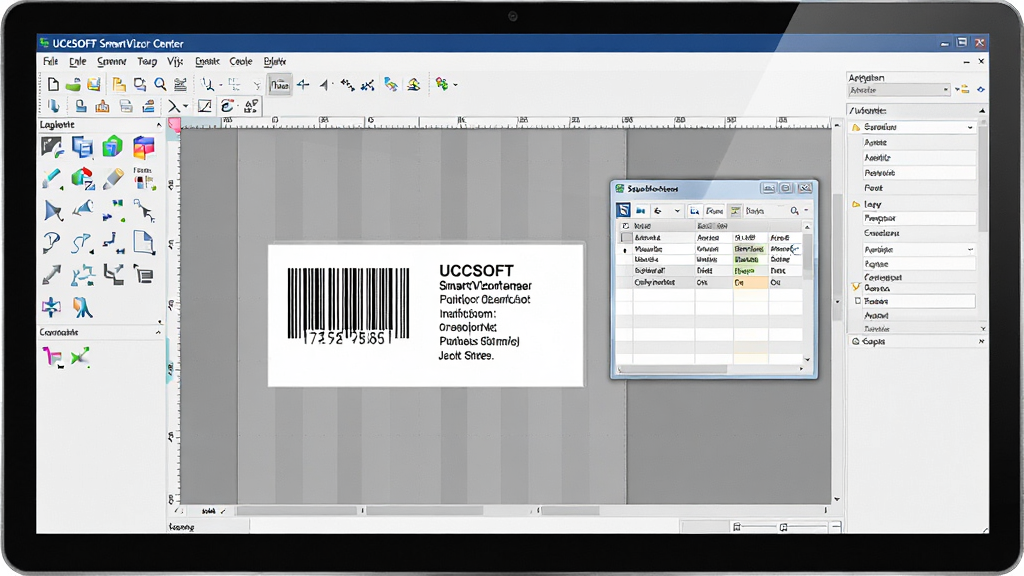Image resolution: width=1024 pixels, height=576 pixels.
Task: Select the green crossing-arrows tool in the lower palette
Action: (80, 357)
